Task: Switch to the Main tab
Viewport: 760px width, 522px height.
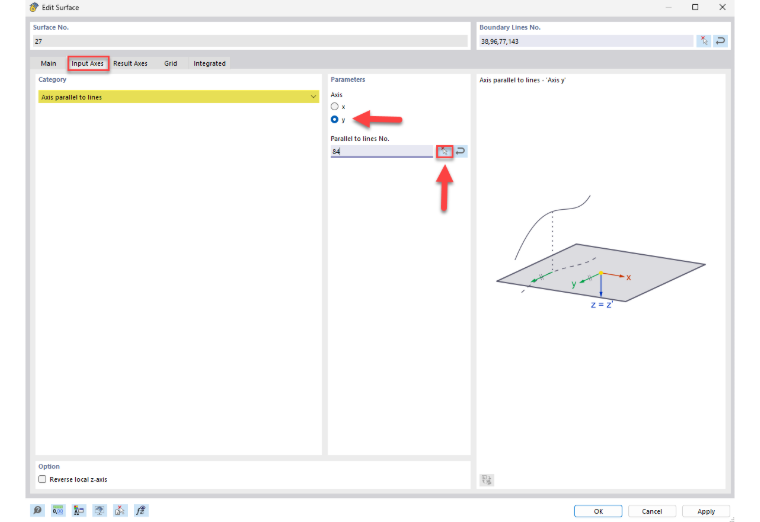Action: pos(48,63)
